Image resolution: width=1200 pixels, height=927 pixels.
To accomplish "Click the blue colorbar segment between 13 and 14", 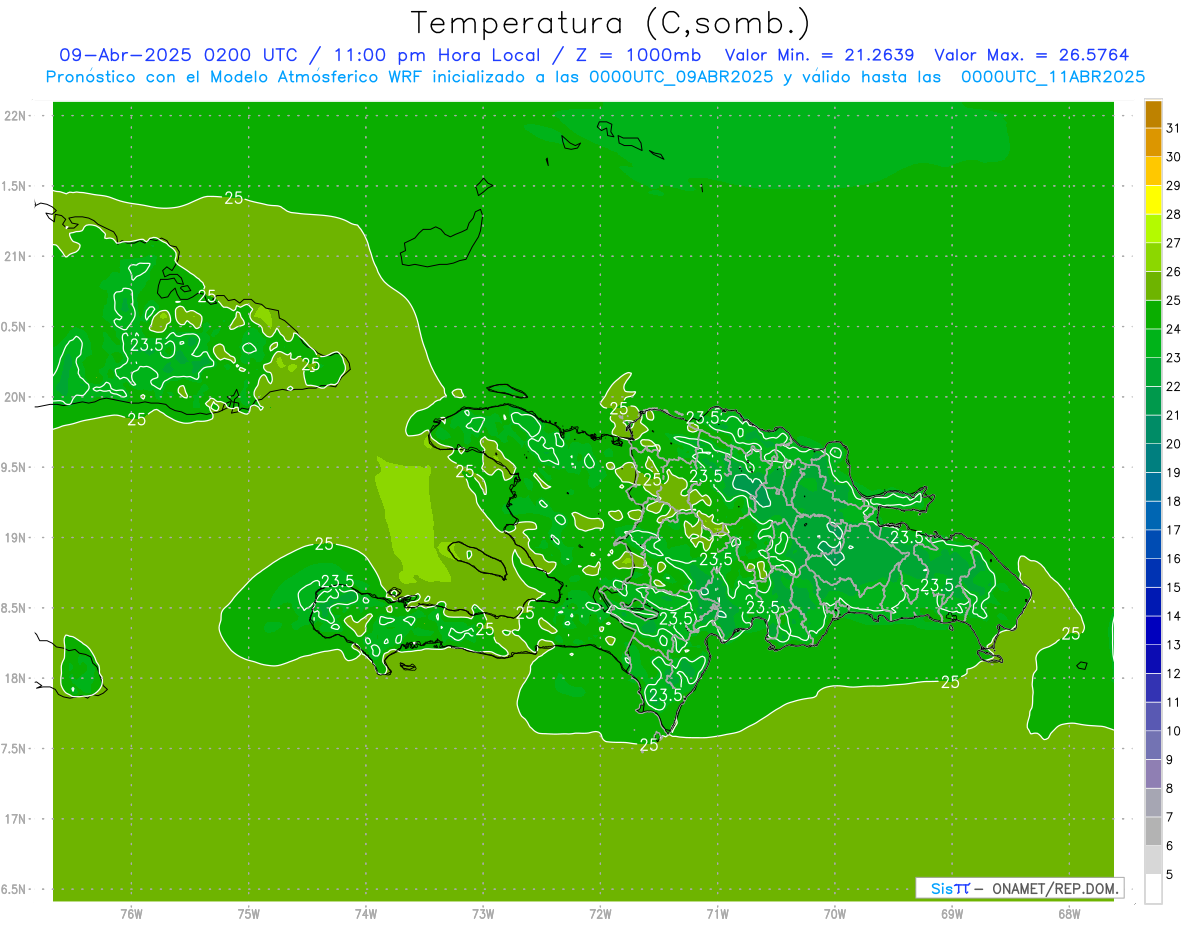I will 1153,630.
